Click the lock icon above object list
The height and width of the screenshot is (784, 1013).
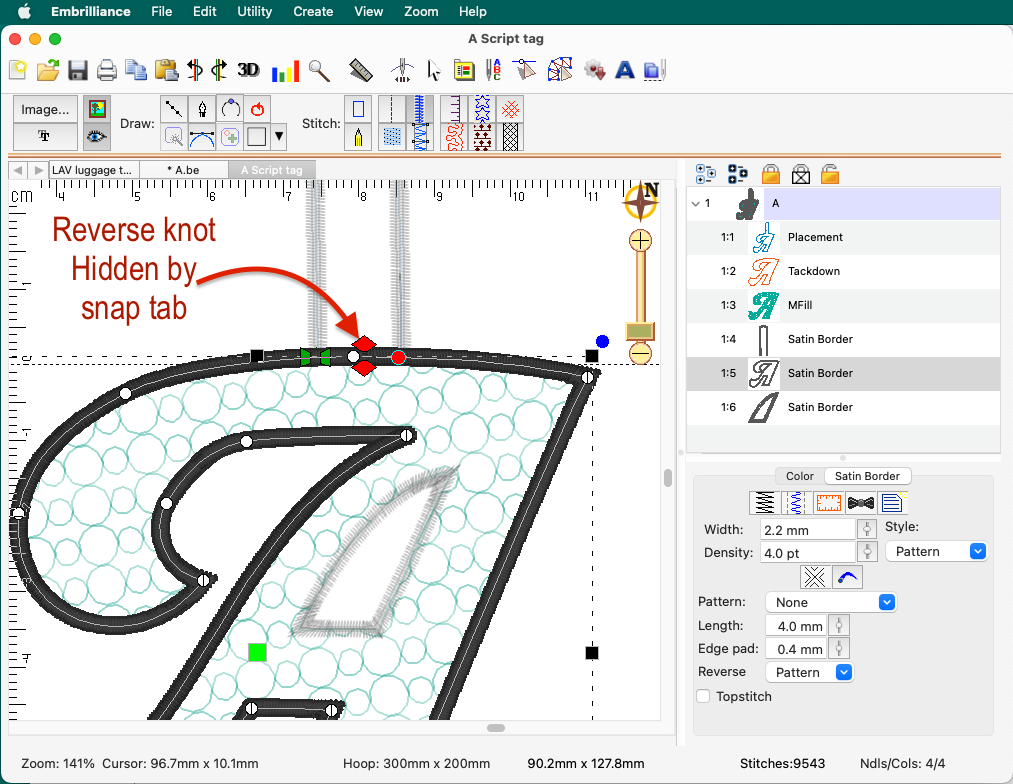point(771,174)
